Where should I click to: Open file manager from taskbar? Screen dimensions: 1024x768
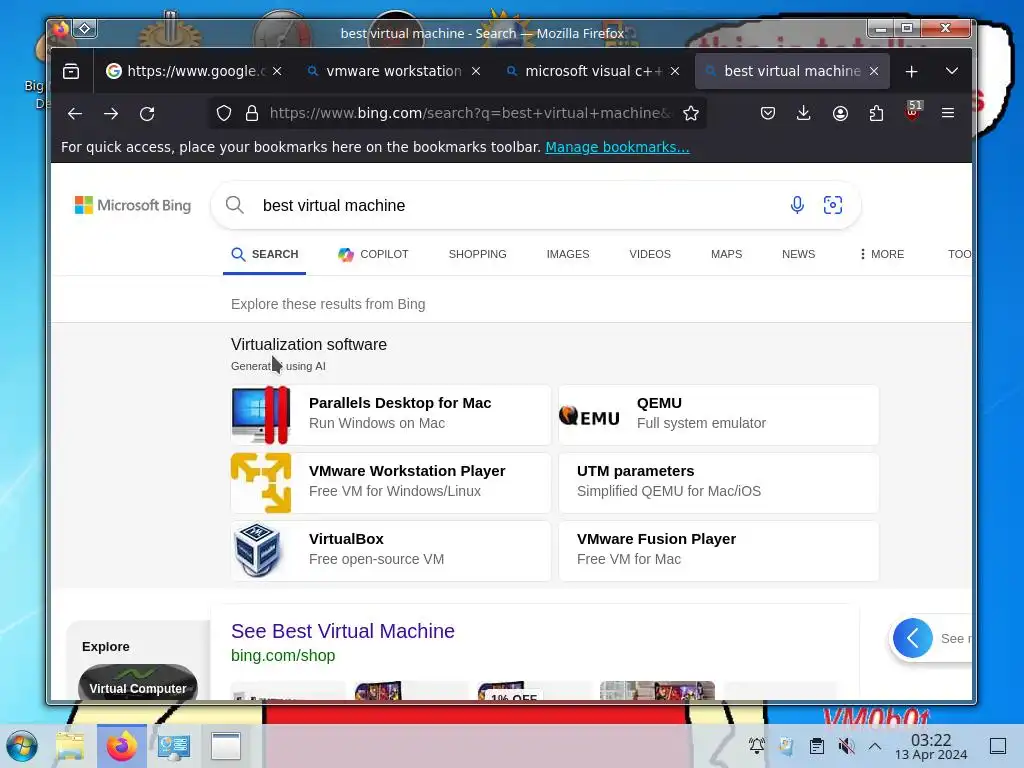(70, 746)
